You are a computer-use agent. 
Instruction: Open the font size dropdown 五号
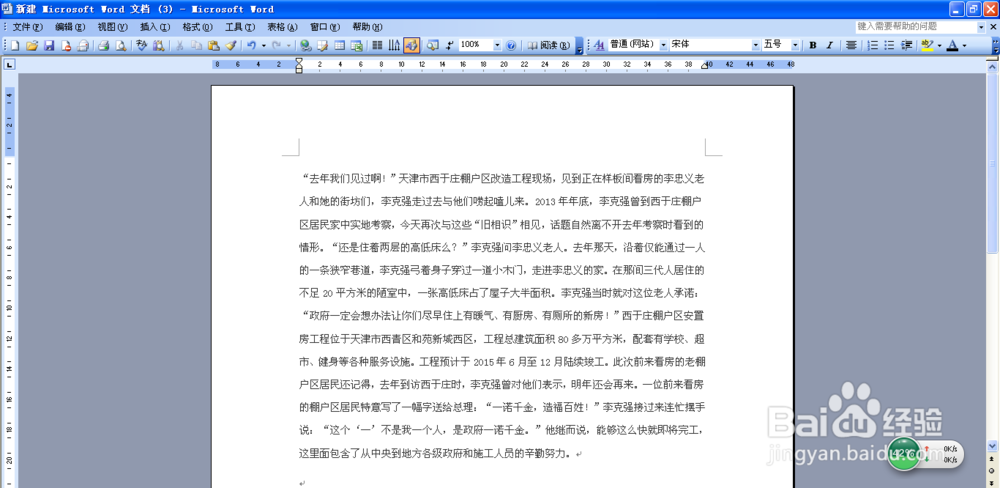coord(795,45)
